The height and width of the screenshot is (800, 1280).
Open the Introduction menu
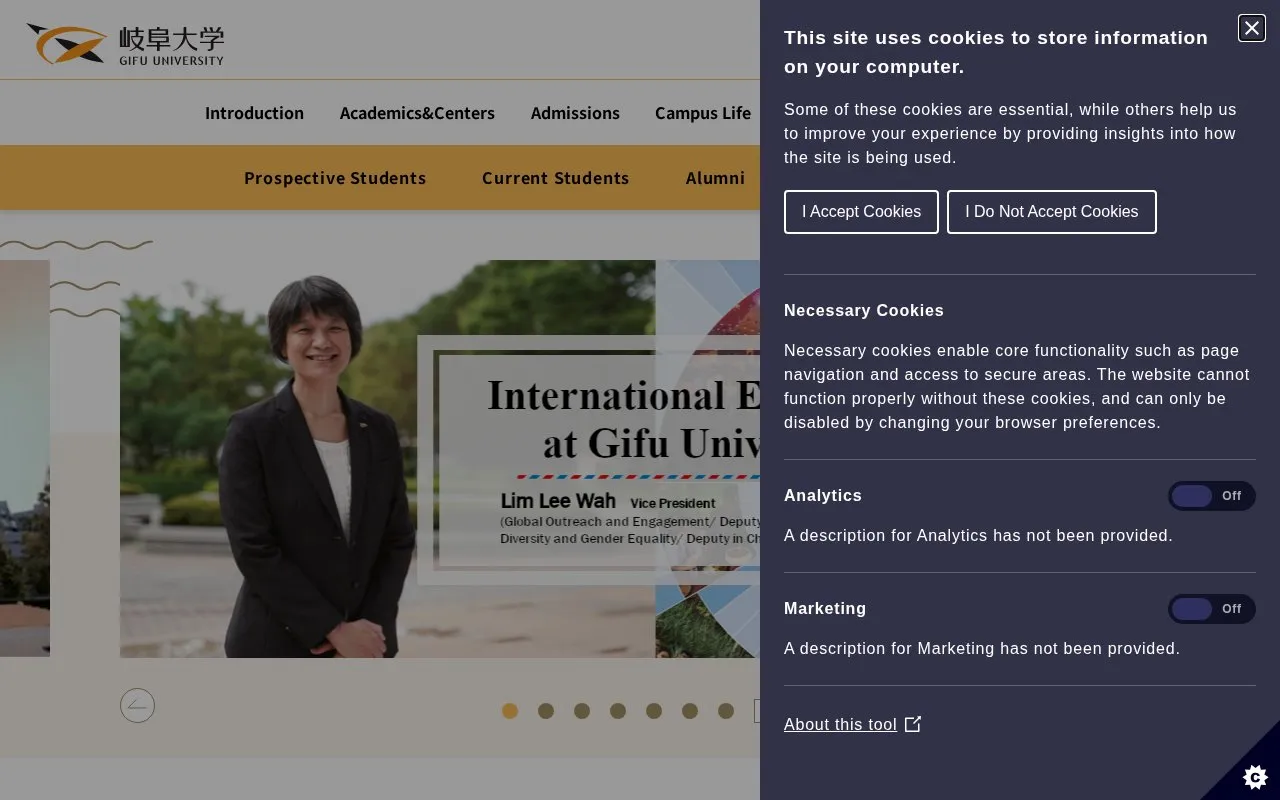click(x=254, y=113)
